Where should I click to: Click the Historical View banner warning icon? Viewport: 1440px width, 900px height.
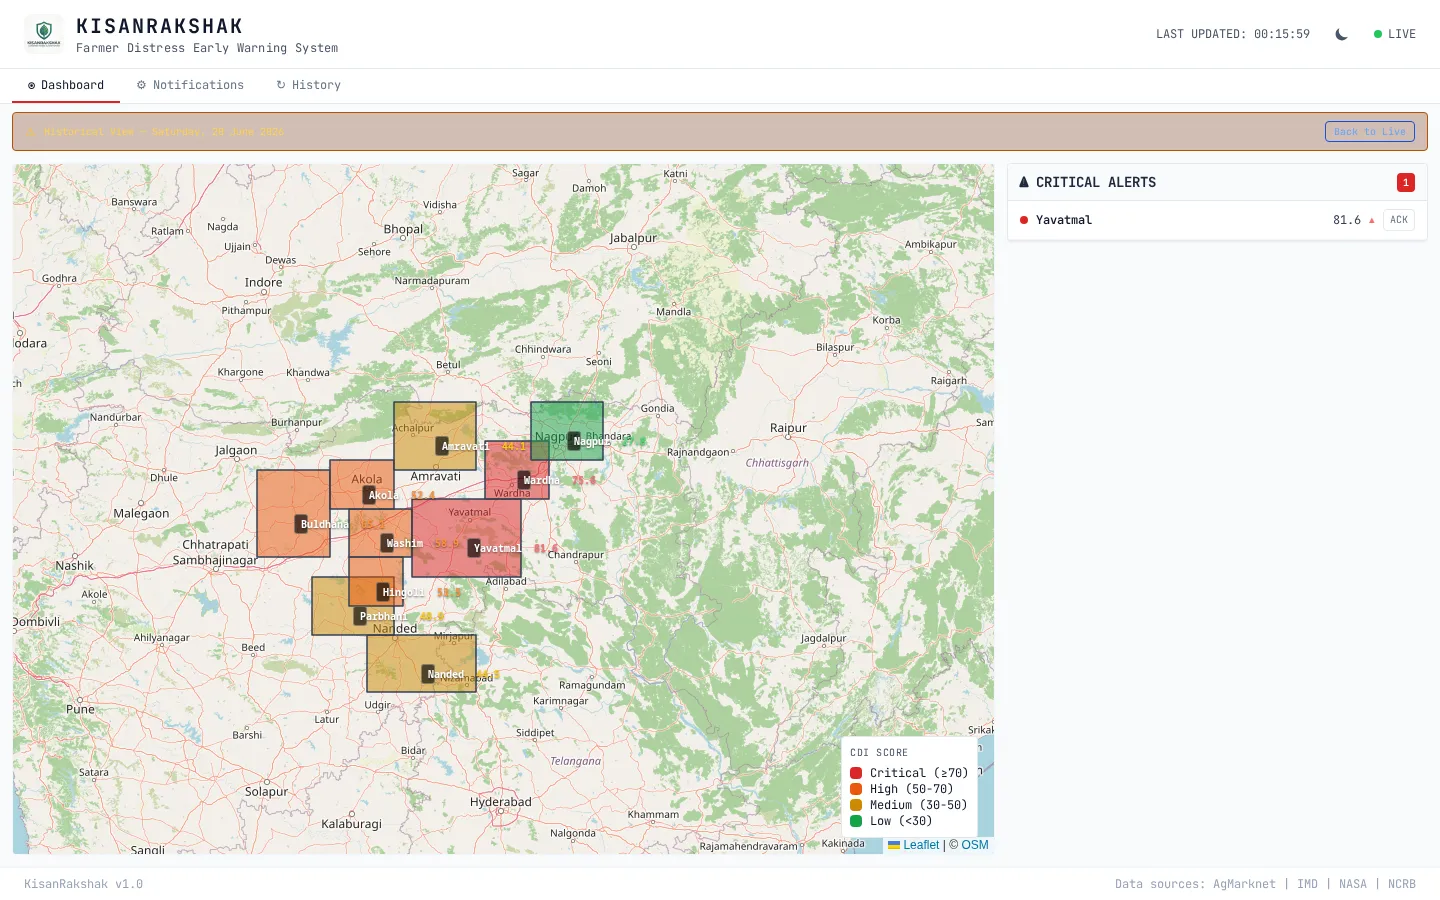pyautogui.click(x=32, y=132)
